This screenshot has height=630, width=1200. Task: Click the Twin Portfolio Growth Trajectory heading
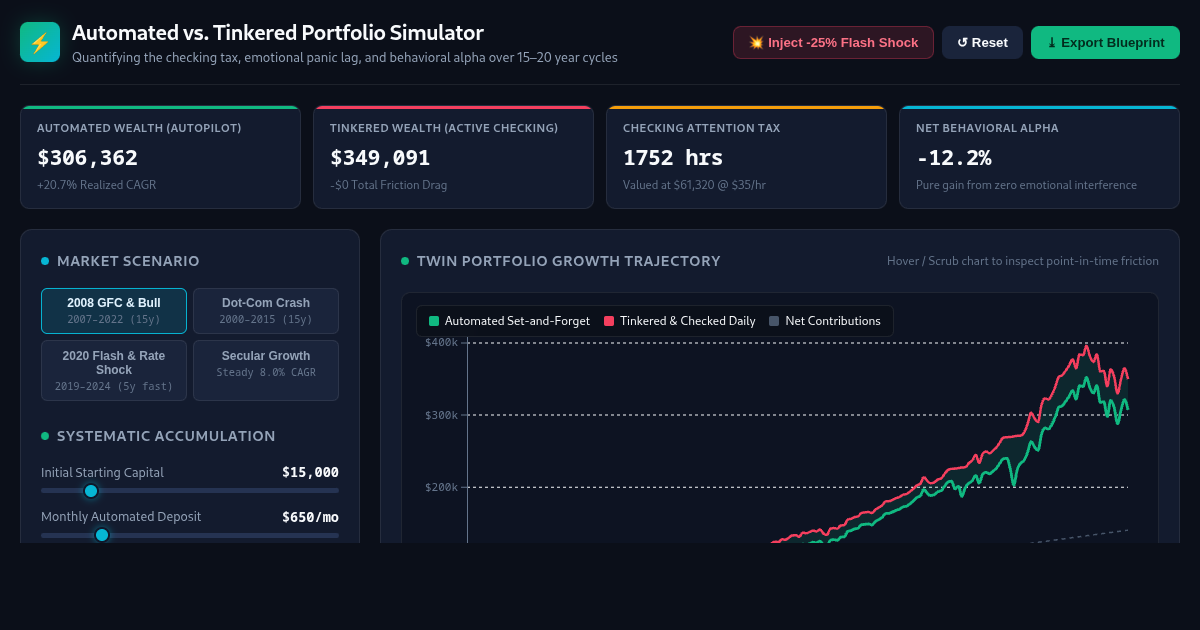pos(569,261)
